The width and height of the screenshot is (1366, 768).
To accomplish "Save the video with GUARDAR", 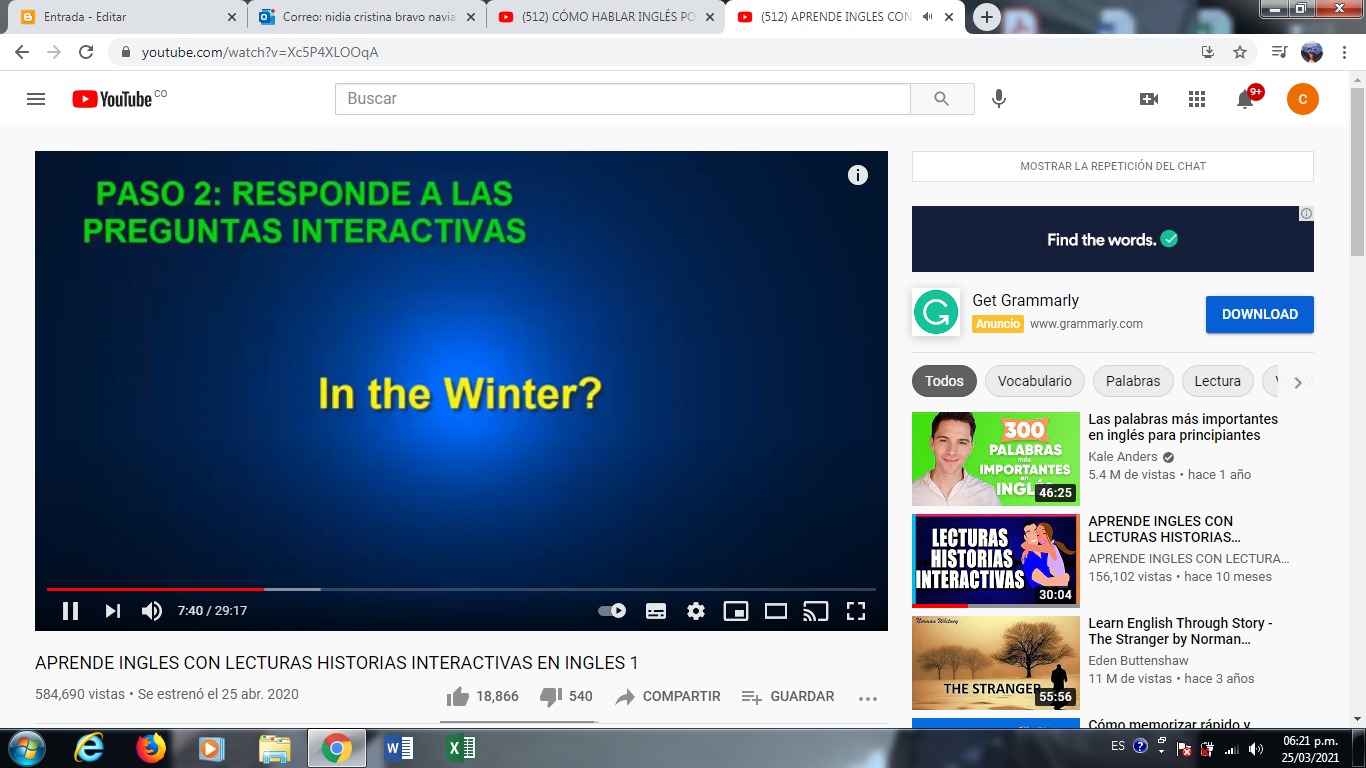I will click(x=788, y=696).
